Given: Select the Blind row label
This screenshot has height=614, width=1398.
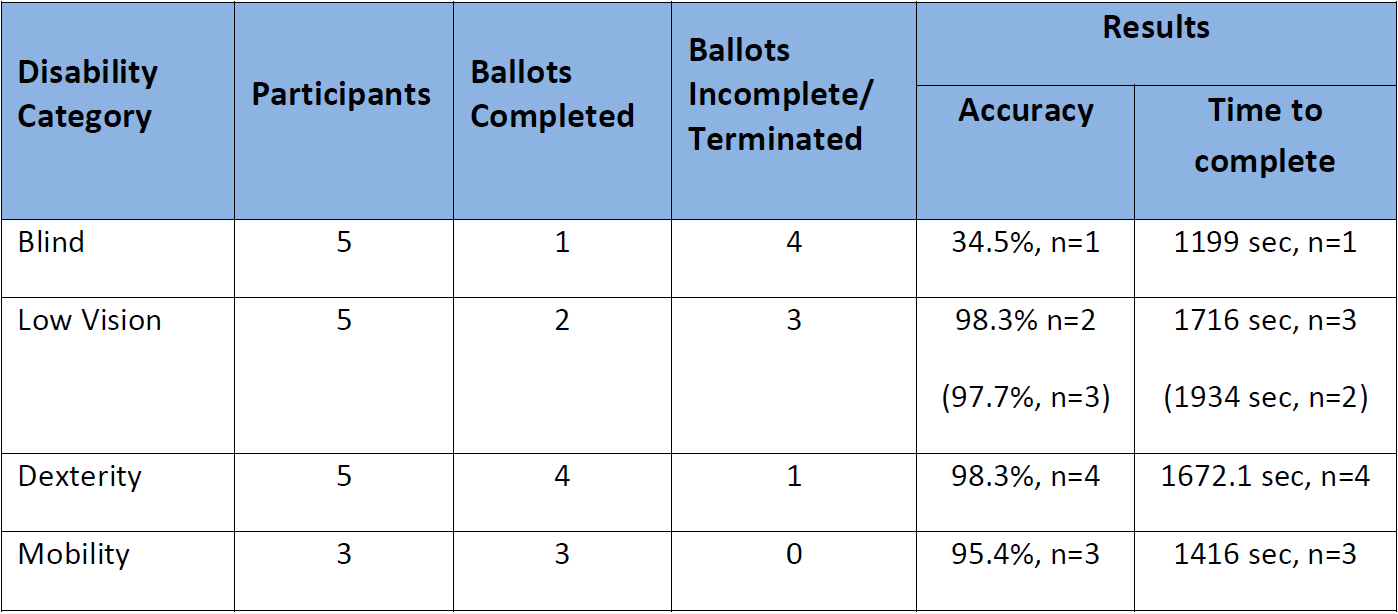Looking at the screenshot, I should click(x=52, y=243).
